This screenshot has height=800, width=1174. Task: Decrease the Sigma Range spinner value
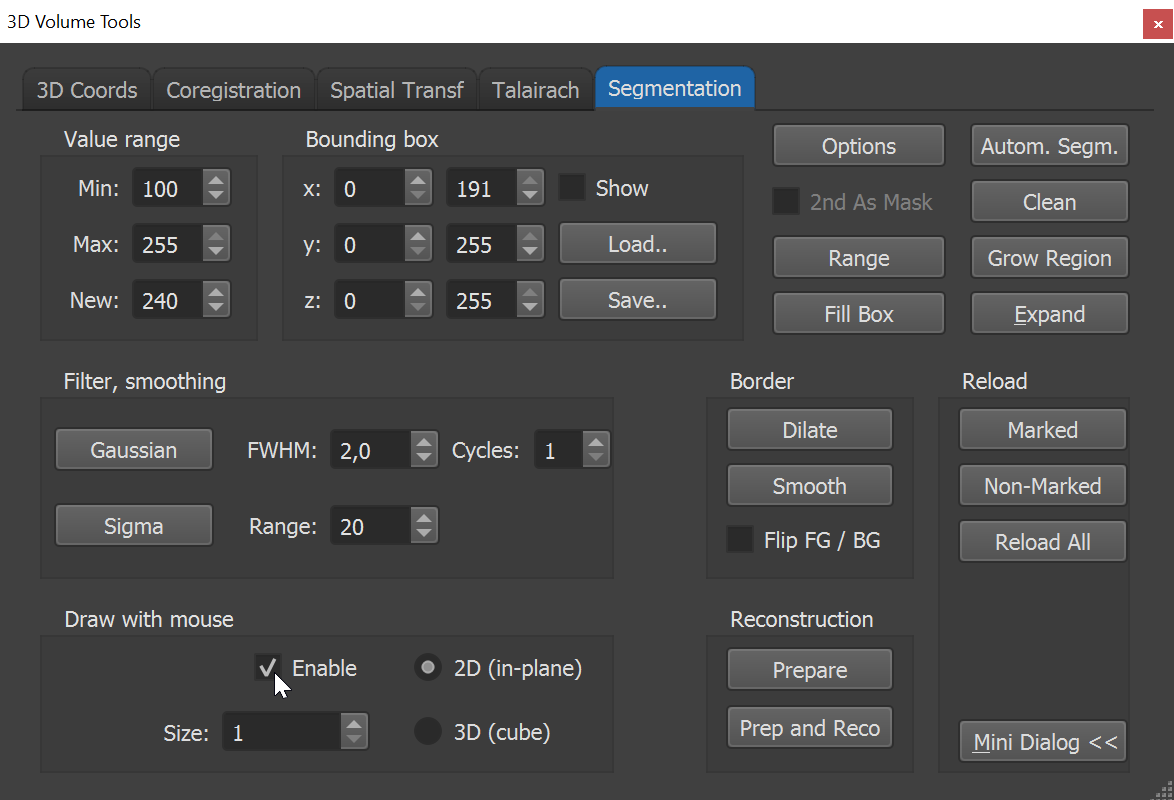coord(424,533)
